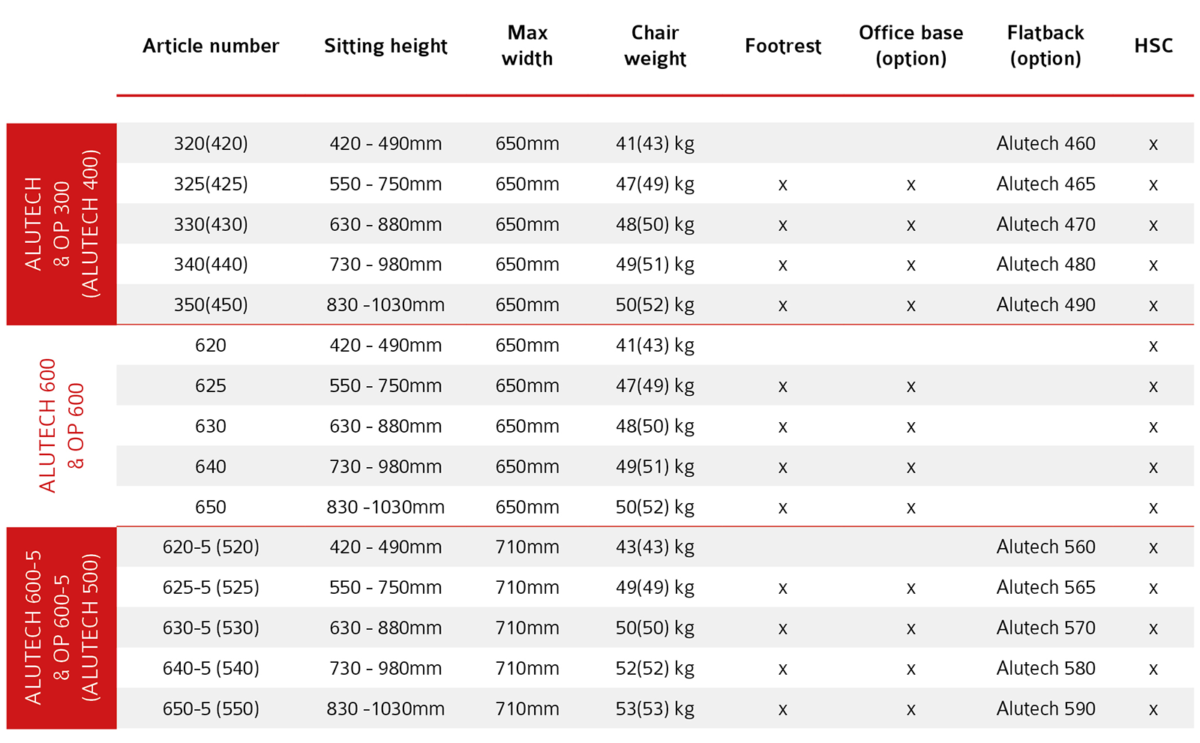This screenshot has width=1200, height=743.
Task: Select the Chair weight header
Action: click(655, 46)
